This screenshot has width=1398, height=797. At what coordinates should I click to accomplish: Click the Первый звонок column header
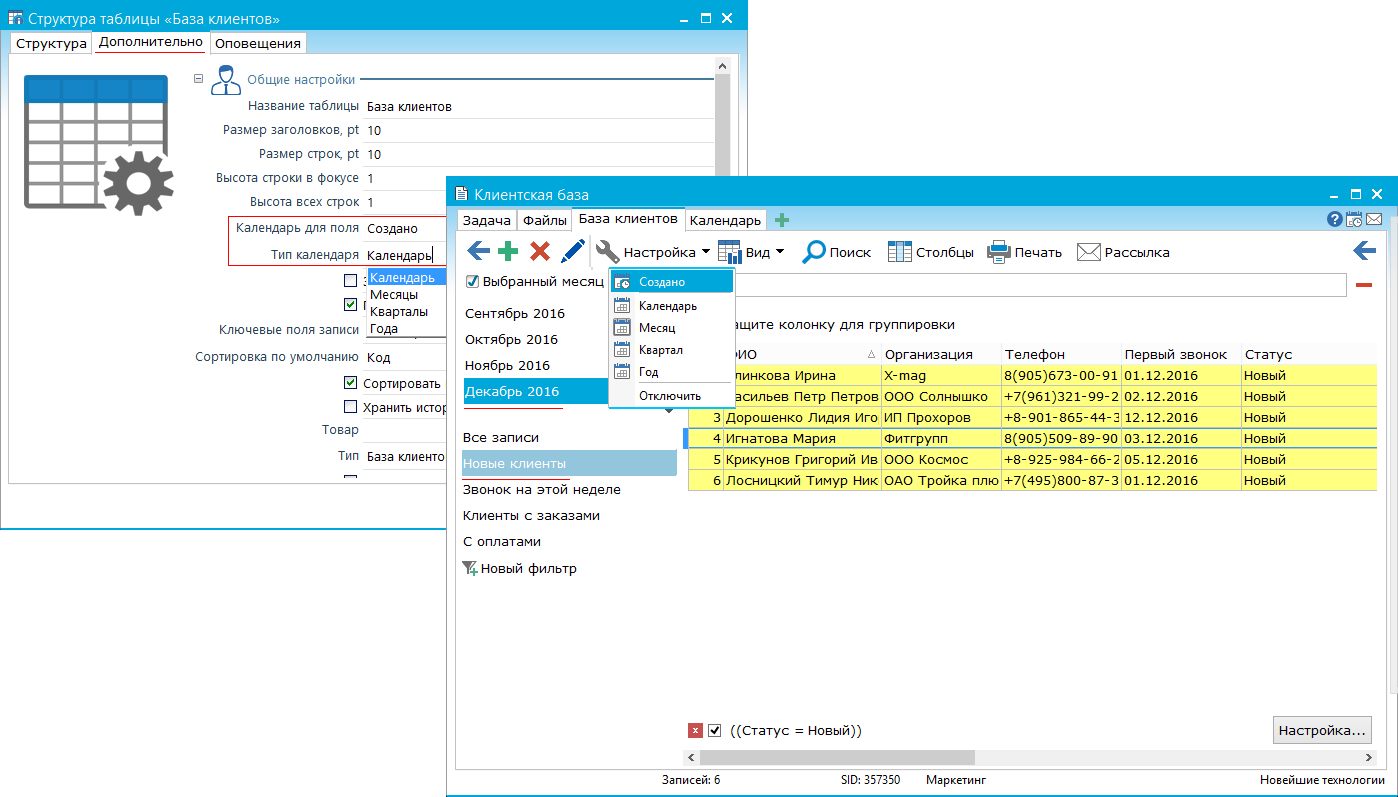[1180, 354]
